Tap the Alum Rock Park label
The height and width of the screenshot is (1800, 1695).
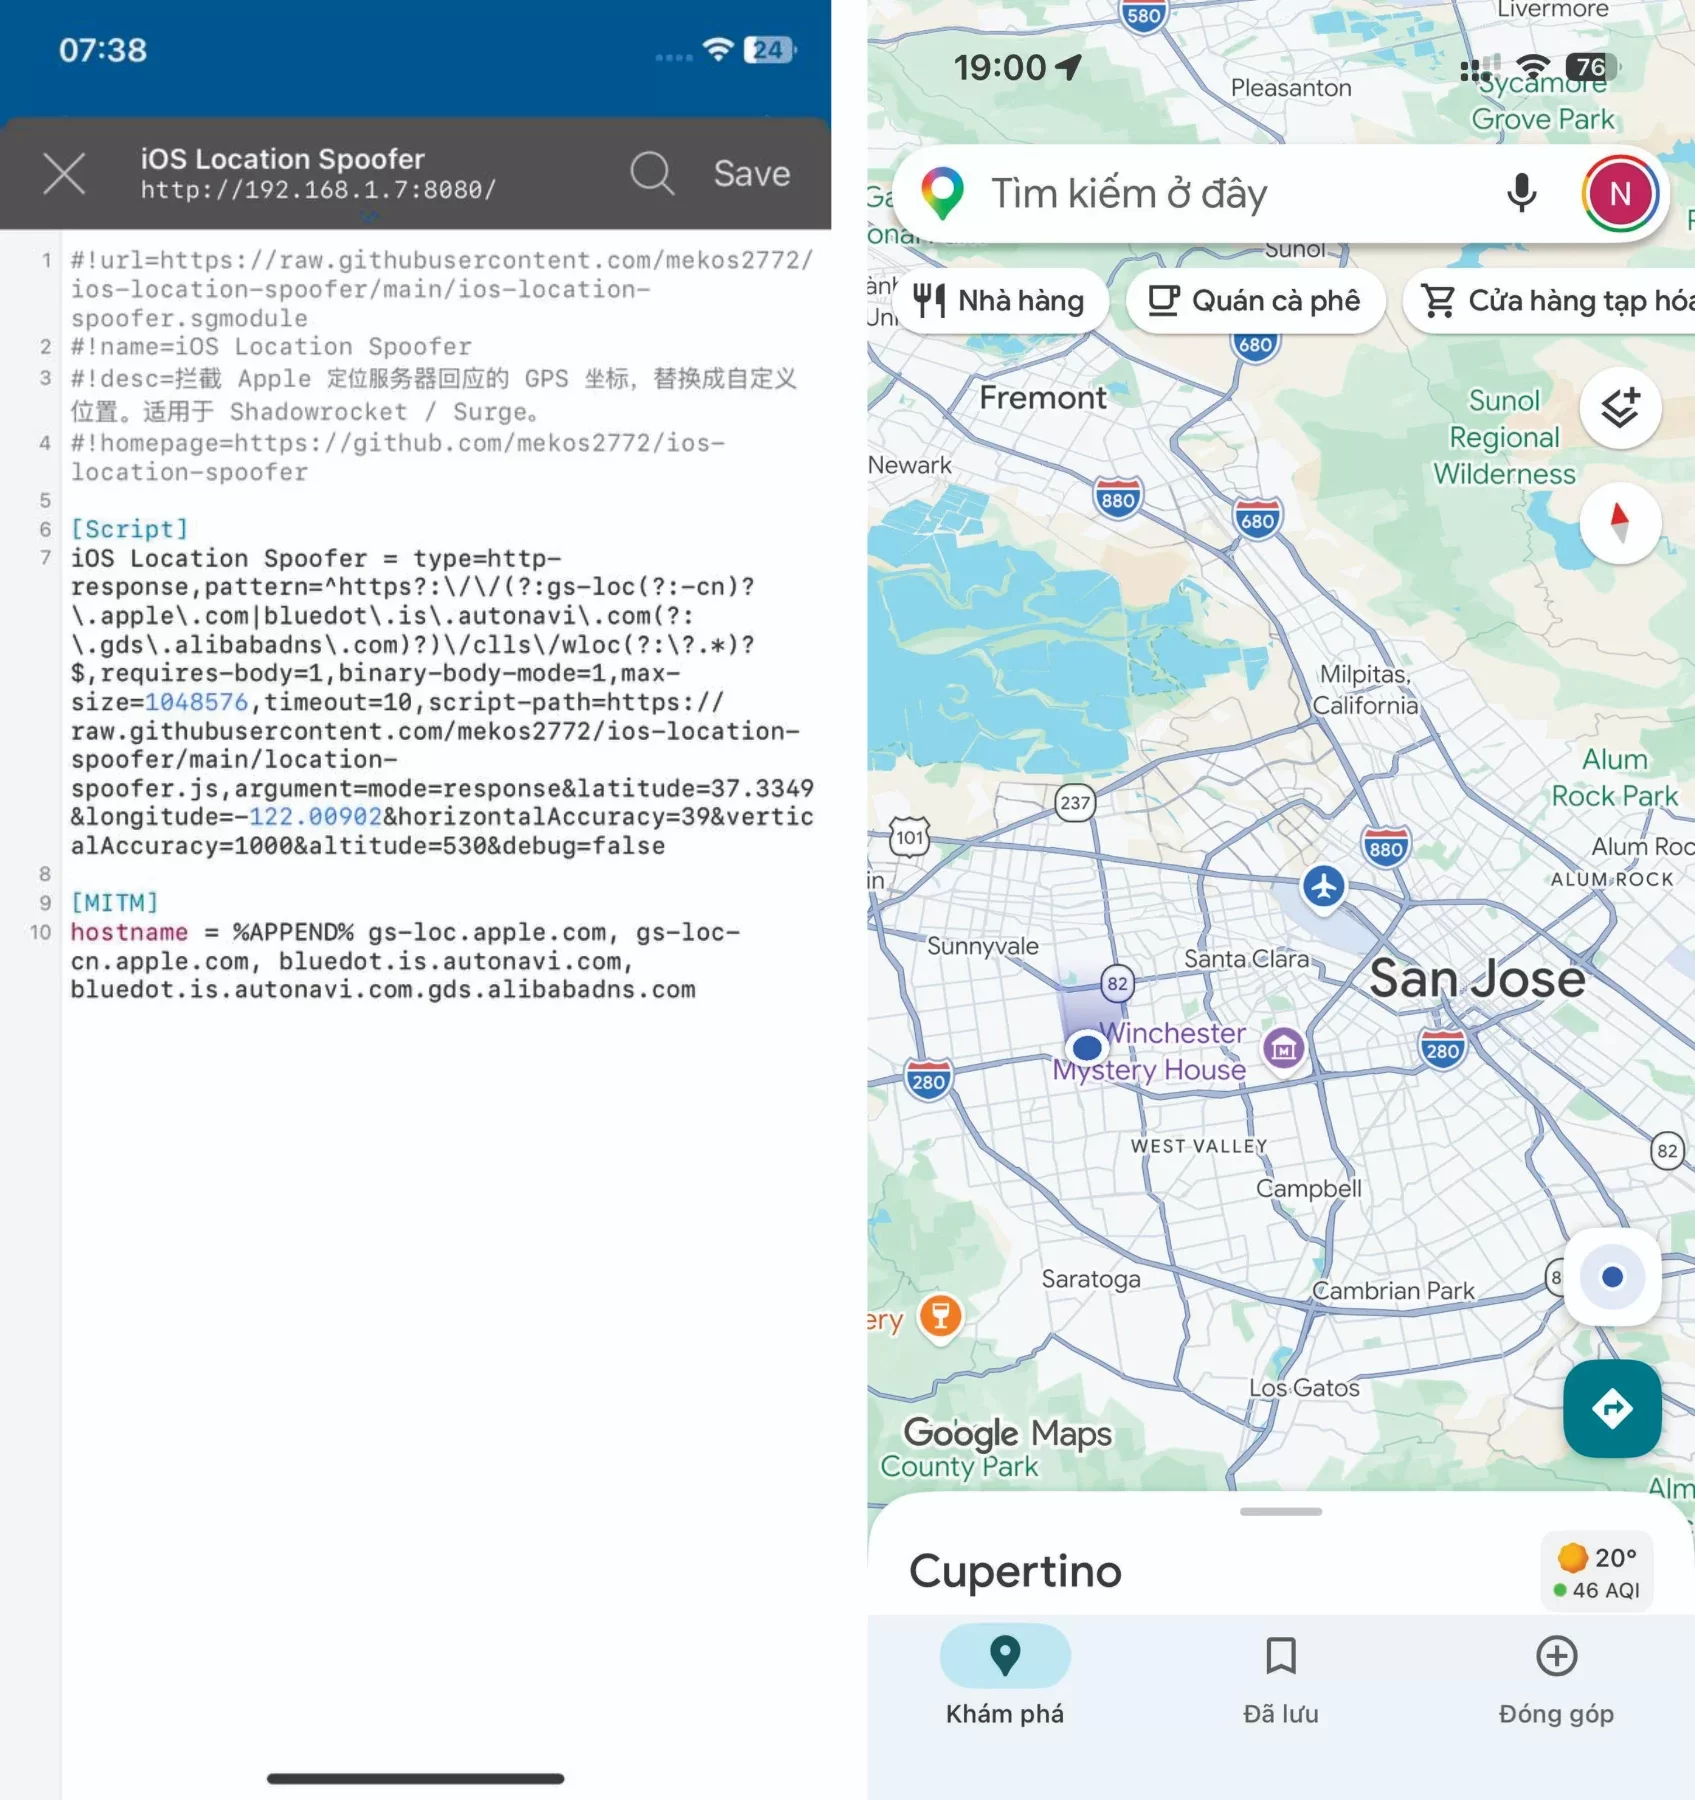(x=1614, y=777)
